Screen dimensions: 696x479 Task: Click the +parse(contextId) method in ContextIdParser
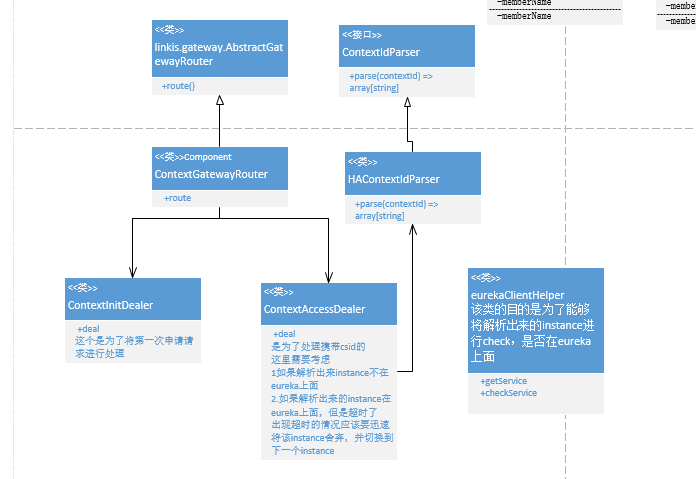pos(391,82)
